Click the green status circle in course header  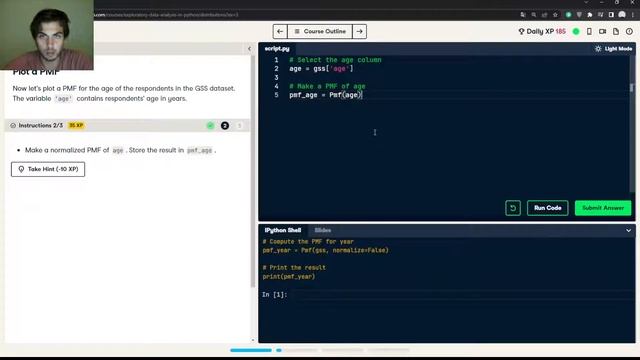(x=576, y=31)
